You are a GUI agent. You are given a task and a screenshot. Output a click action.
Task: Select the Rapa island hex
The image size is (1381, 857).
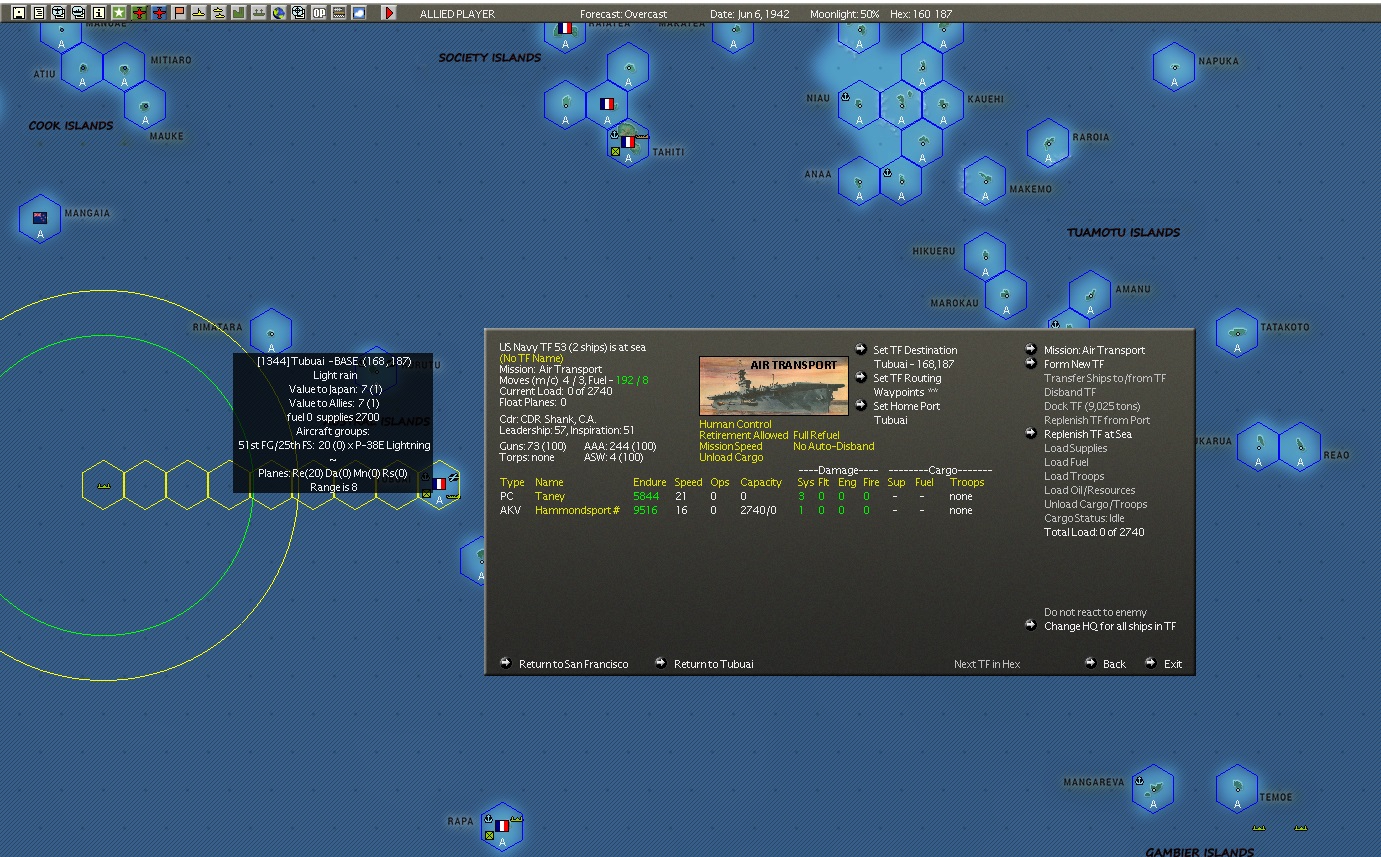coord(502,826)
